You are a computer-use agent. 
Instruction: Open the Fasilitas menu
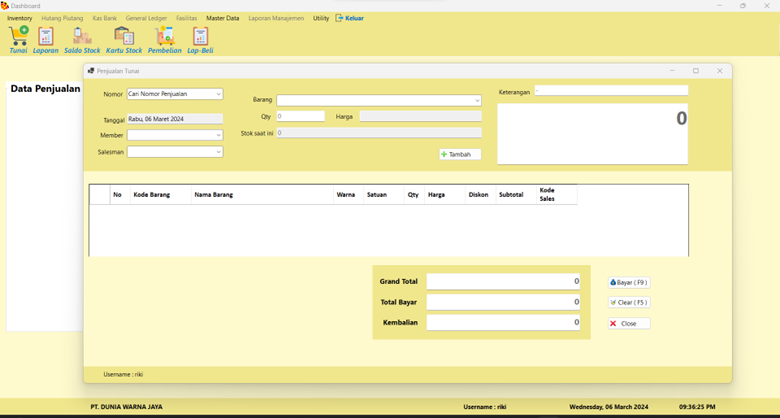[187, 18]
